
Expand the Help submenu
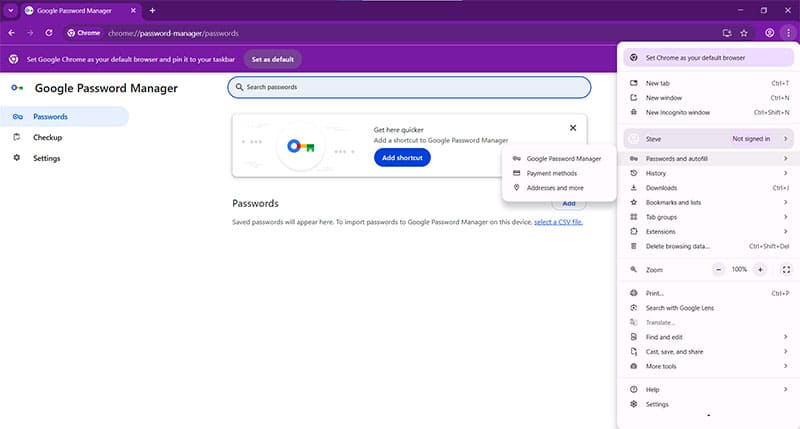[x=708, y=390]
